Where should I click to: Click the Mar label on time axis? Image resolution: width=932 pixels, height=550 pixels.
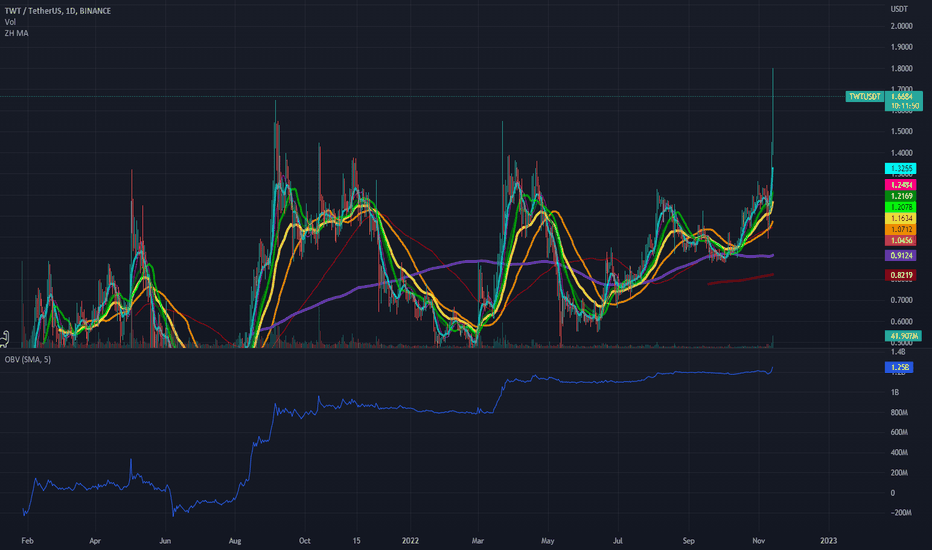click(478, 541)
